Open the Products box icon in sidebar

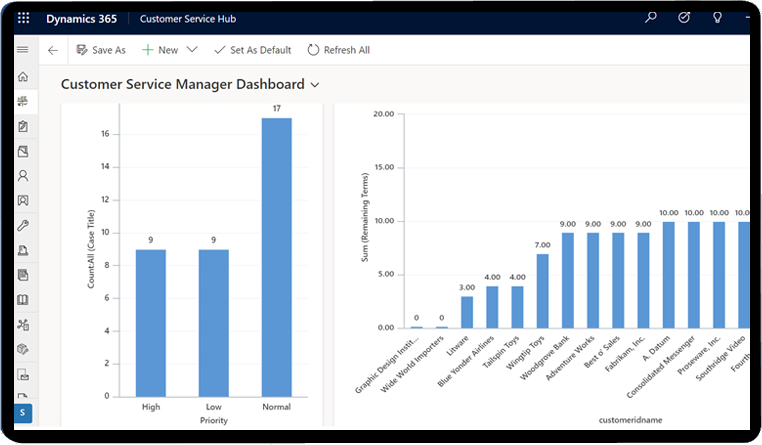click(x=23, y=349)
